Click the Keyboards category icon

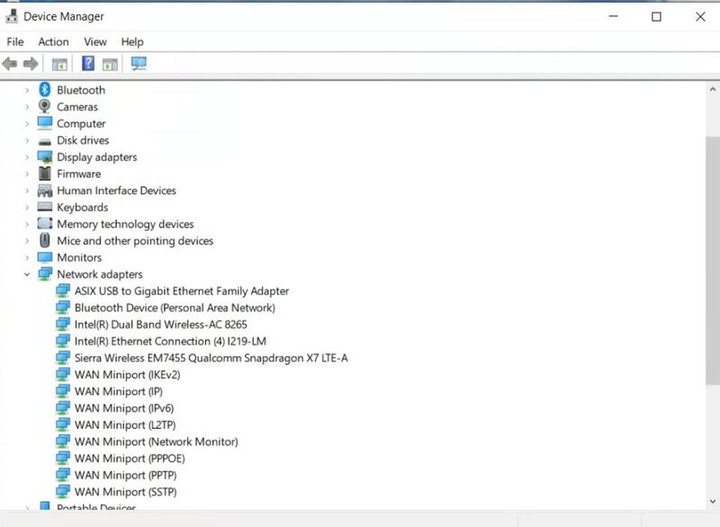45,207
